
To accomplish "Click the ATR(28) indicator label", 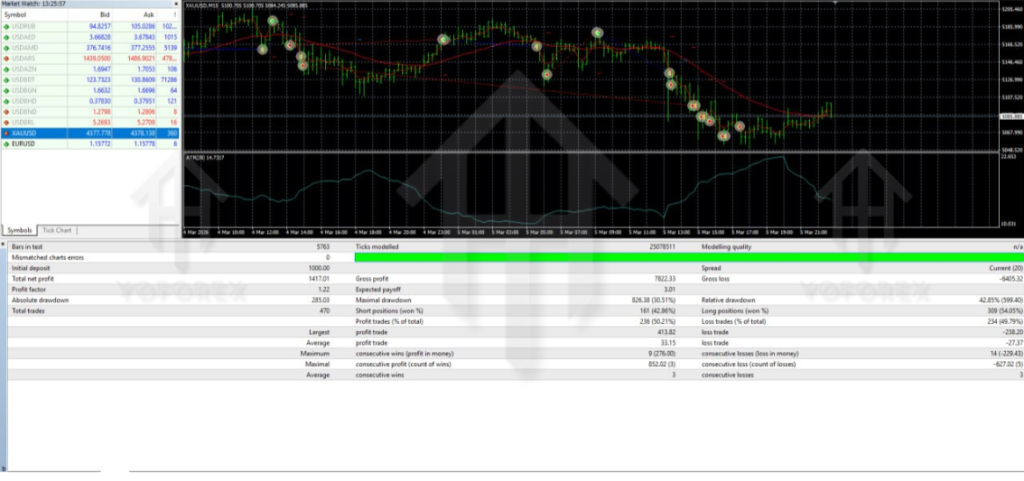I will (205, 157).
